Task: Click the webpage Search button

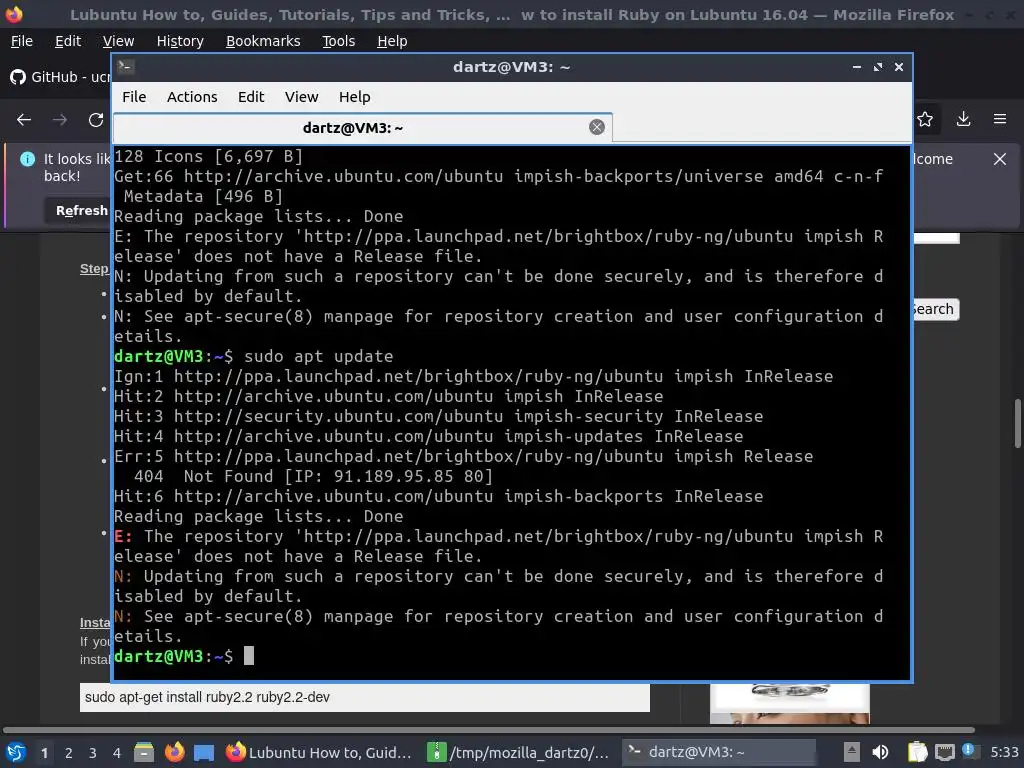Action: tap(934, 309)
